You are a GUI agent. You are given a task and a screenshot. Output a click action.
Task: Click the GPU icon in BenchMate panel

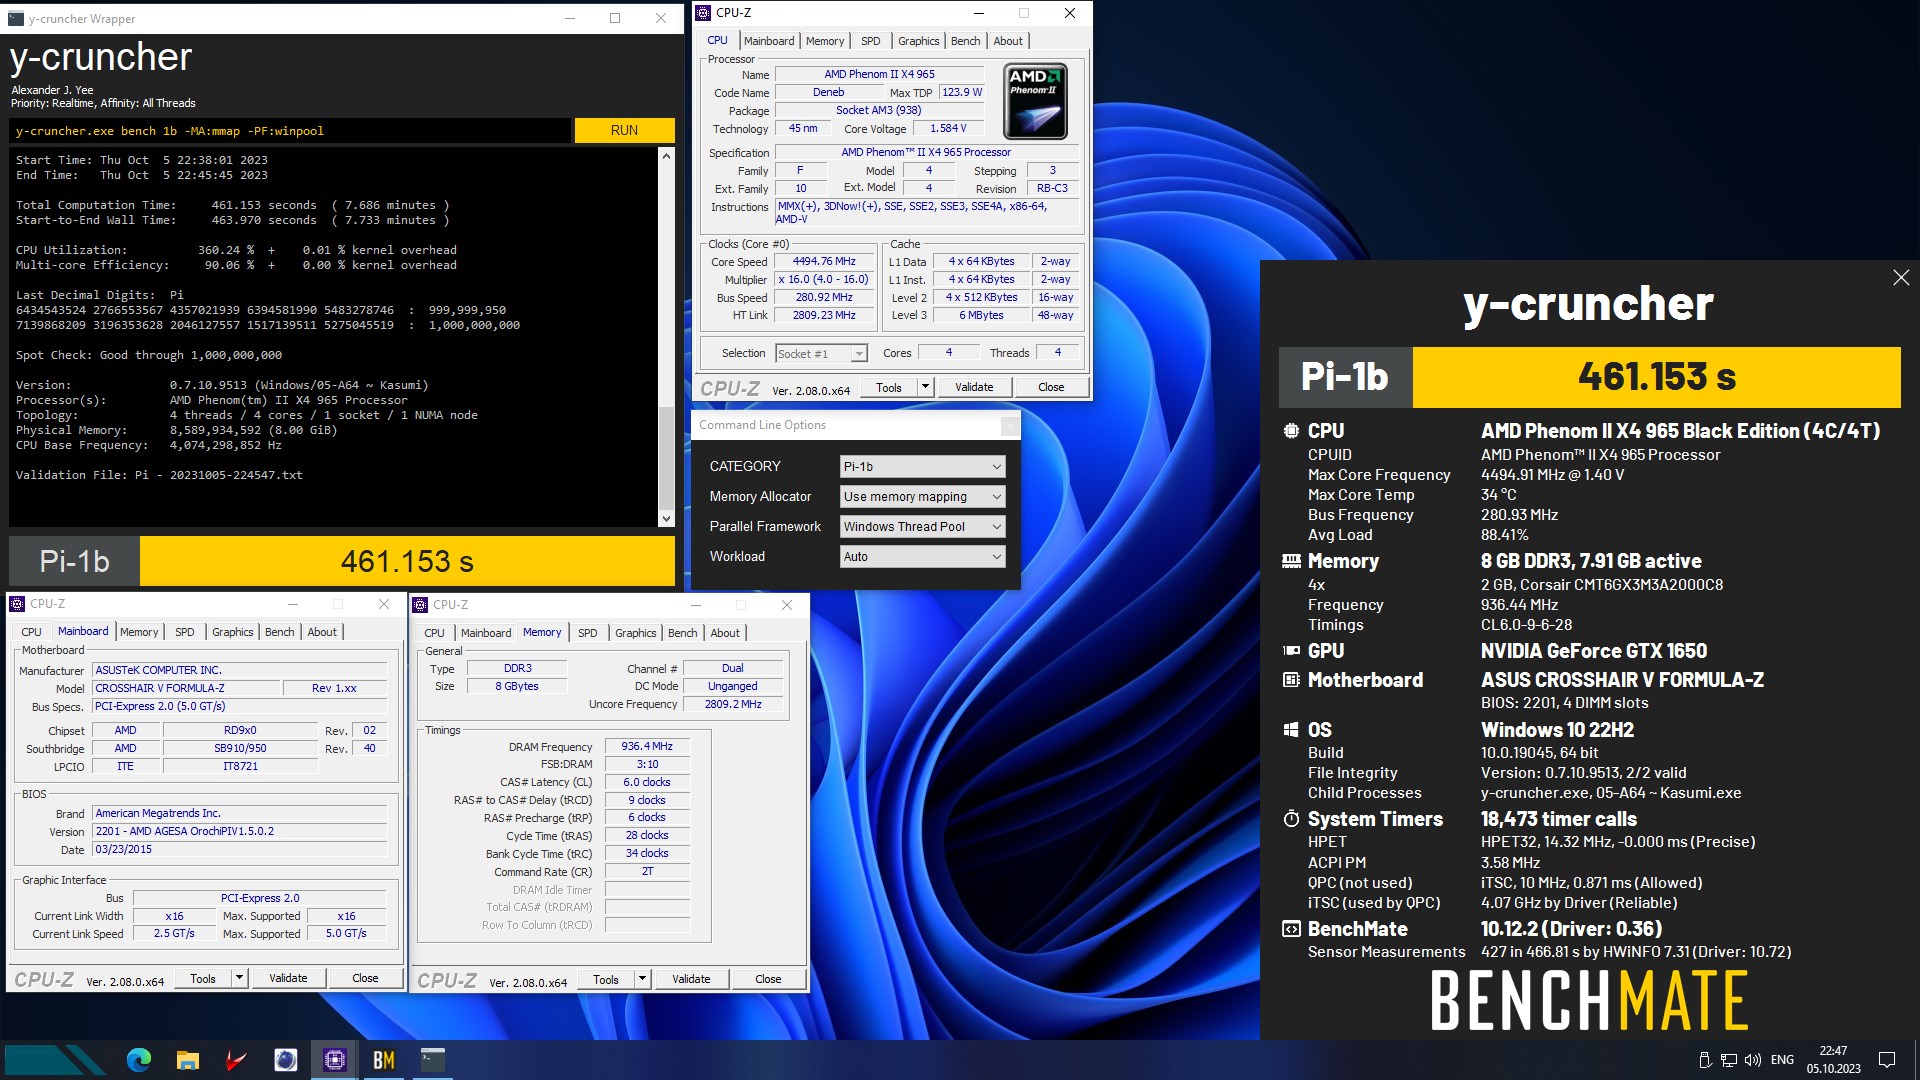pyautogui.click(x=1291, y=651)
